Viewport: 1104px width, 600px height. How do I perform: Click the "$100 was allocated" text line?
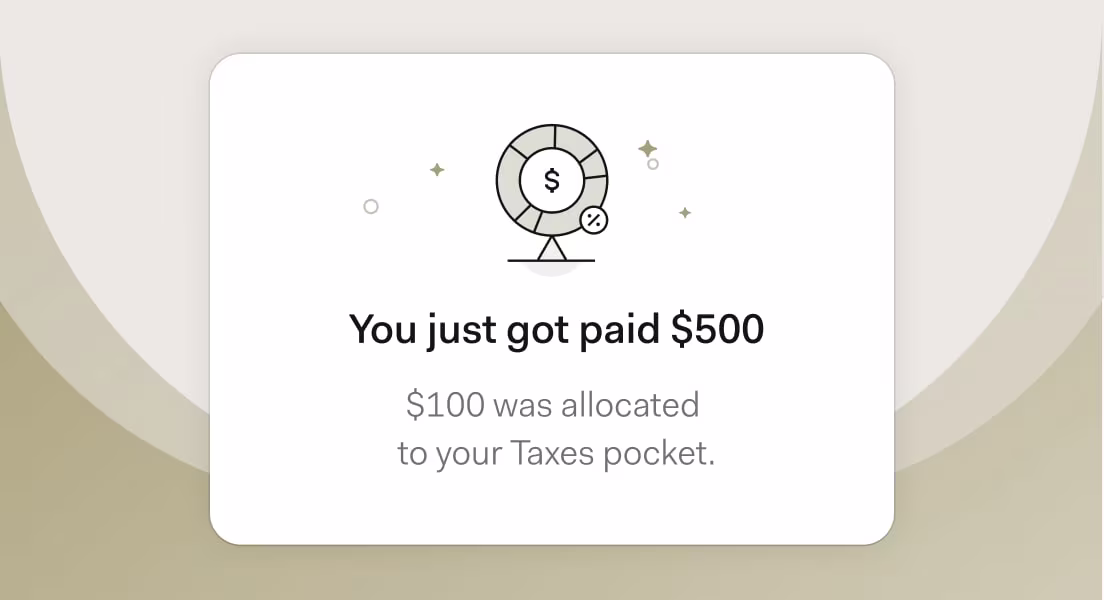[553, 405]
